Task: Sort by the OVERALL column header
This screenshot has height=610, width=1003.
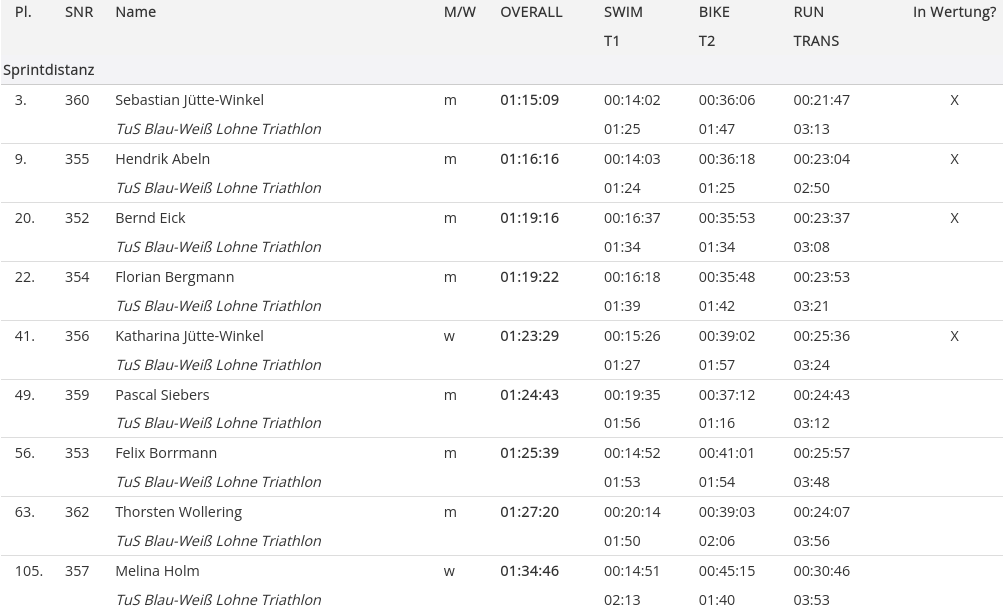Action: 531,12
